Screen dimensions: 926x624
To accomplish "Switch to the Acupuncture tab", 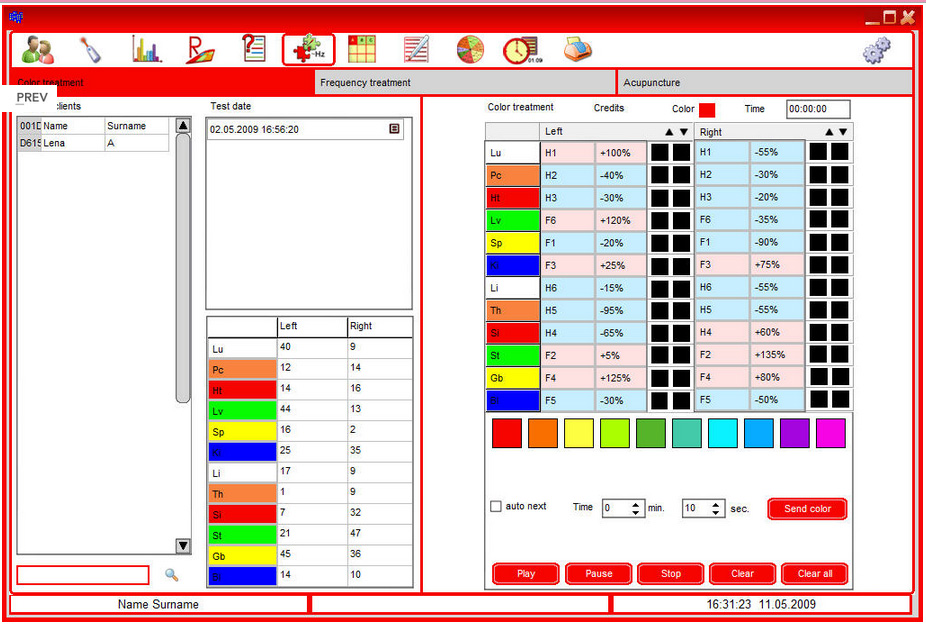I will click(765, 82).
